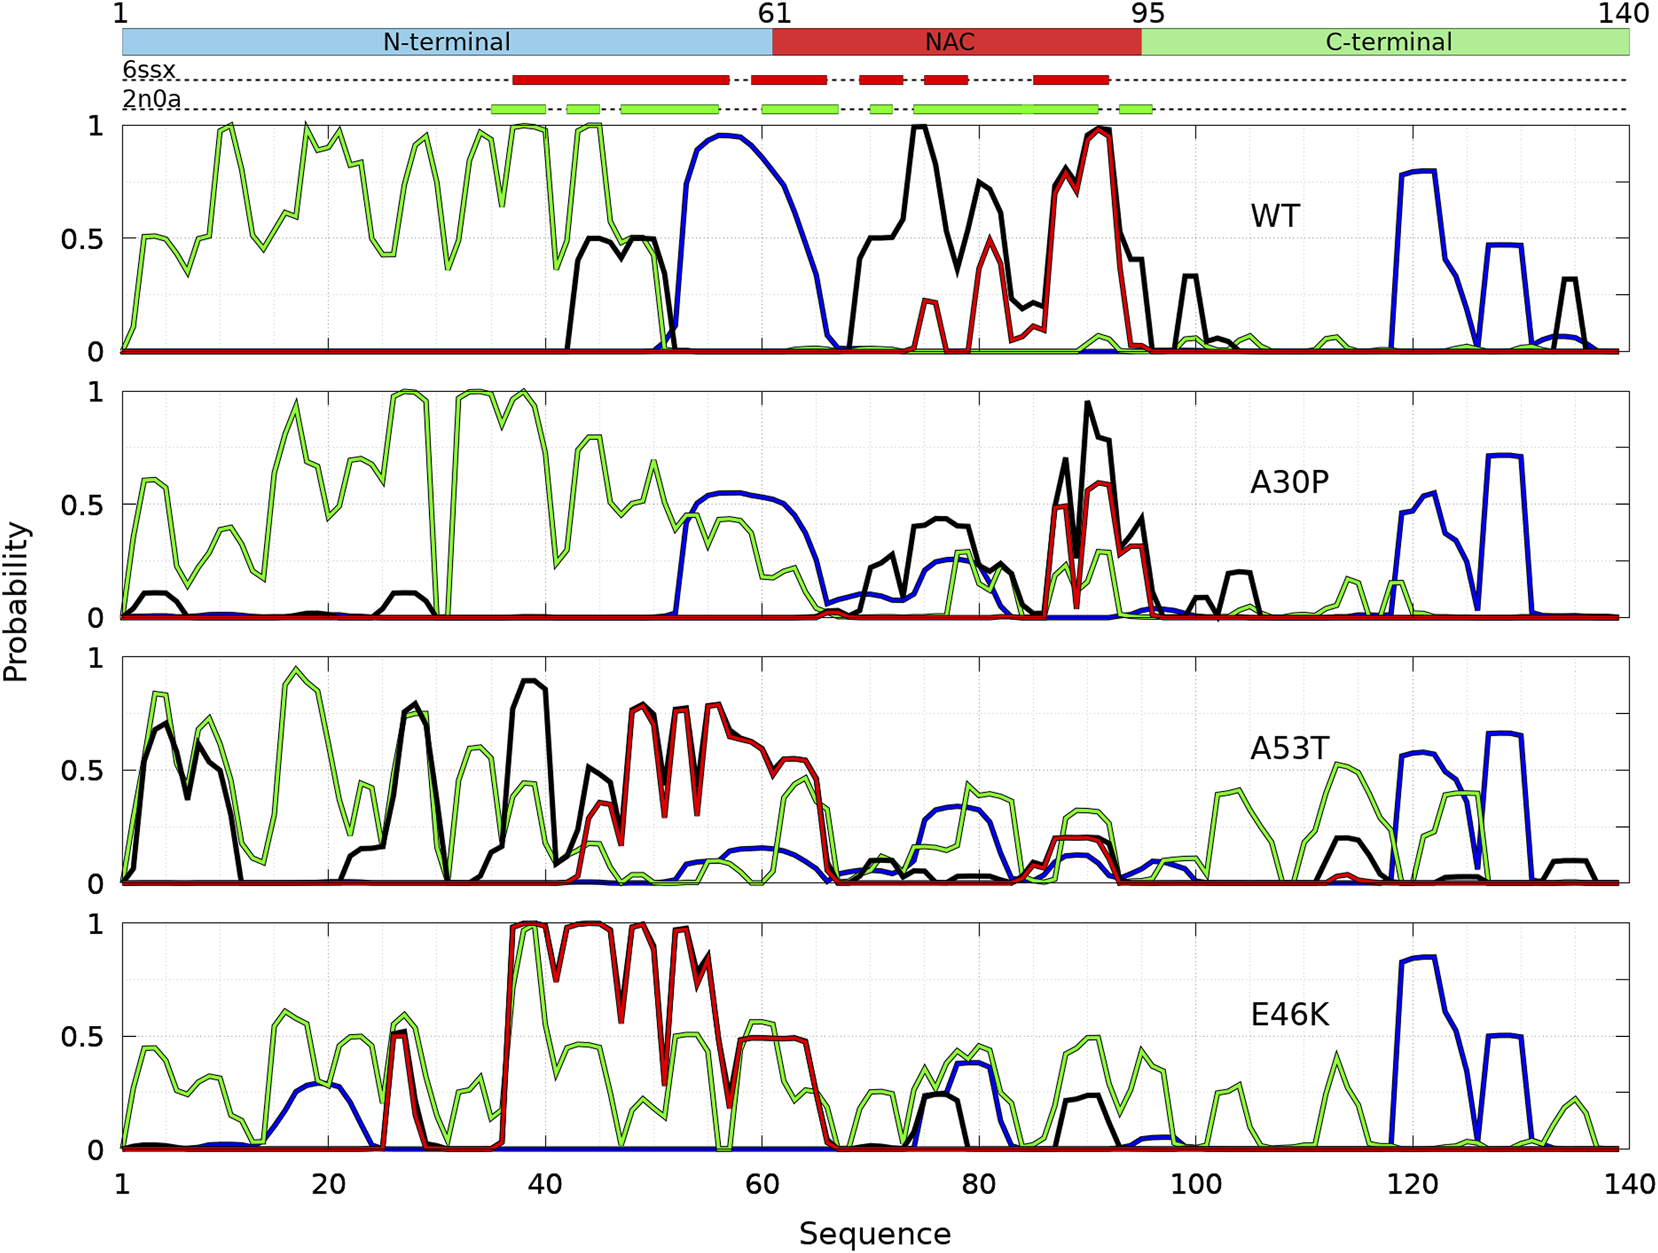This screenshot has height=1253, width=1658.
Task: Click the 61 residue marker above the bar
Action: [x=774, y=13]
